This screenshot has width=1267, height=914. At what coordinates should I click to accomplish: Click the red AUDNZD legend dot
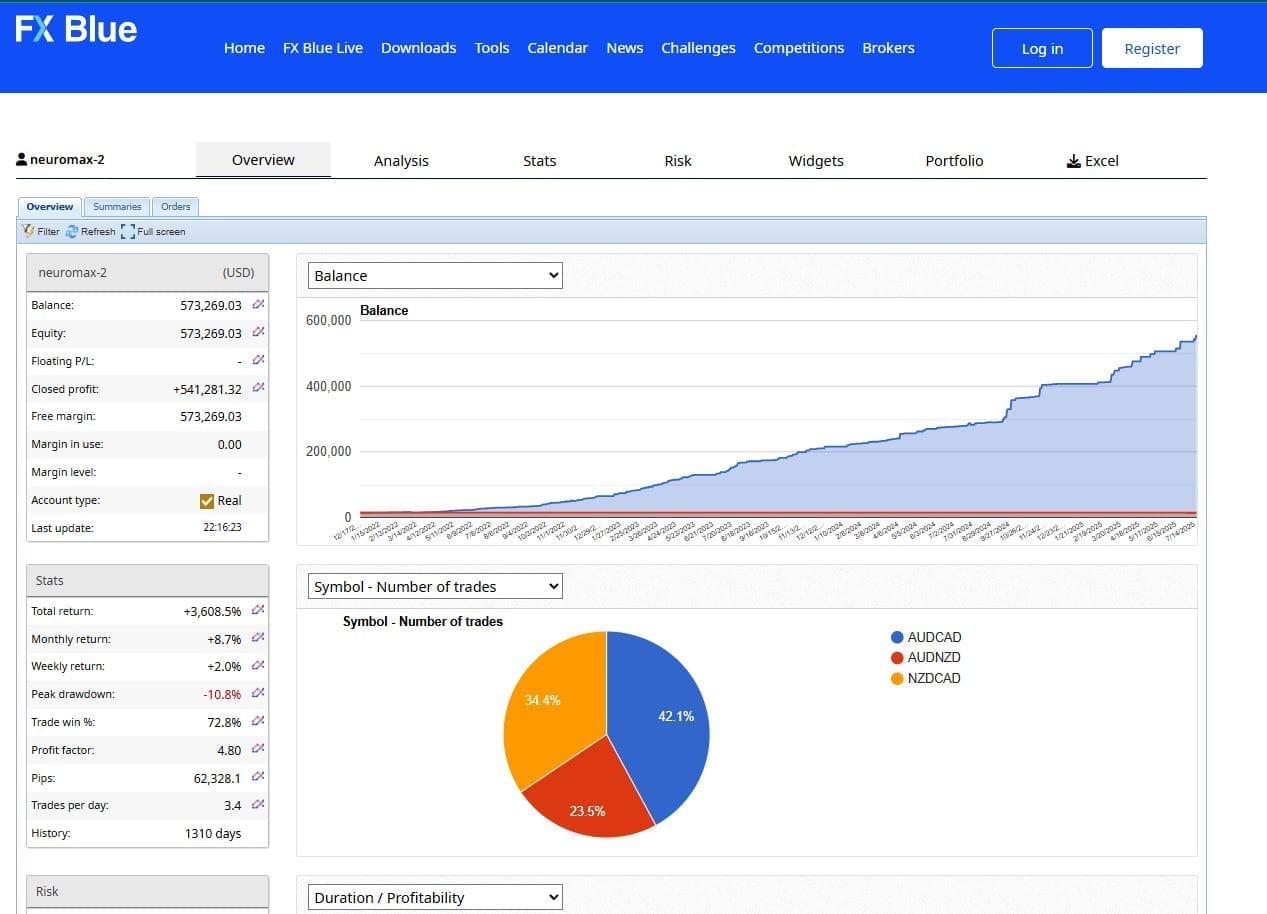(897, 658)
